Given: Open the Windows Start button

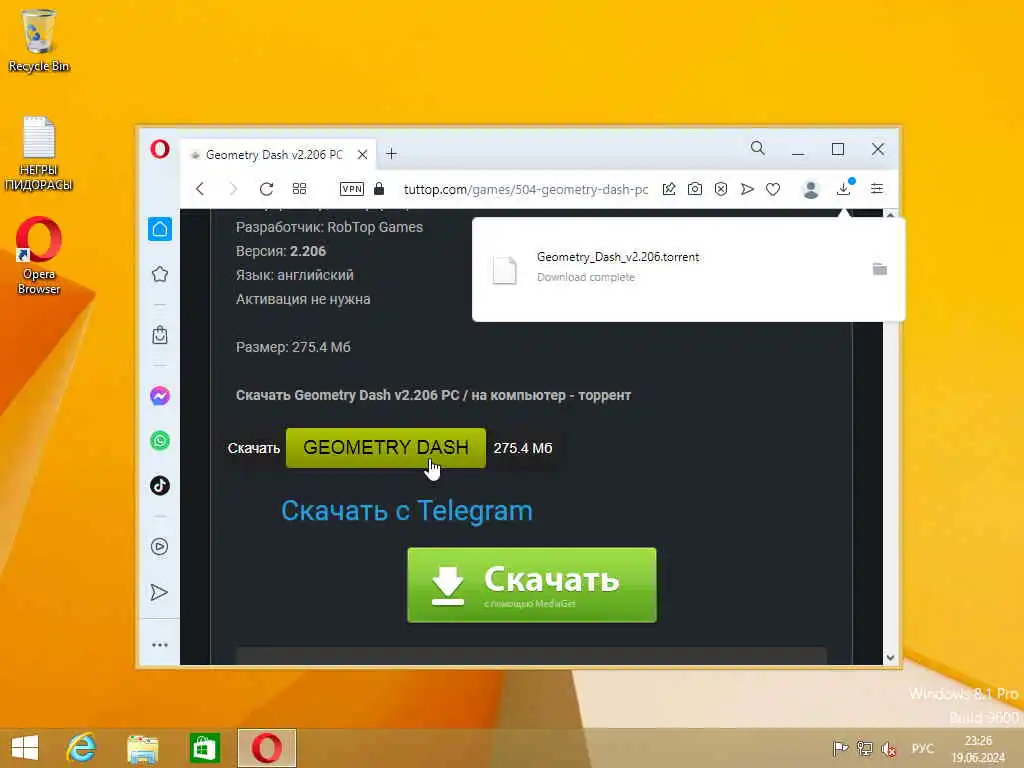Looking at the screenshot, I should coord(25,748).
